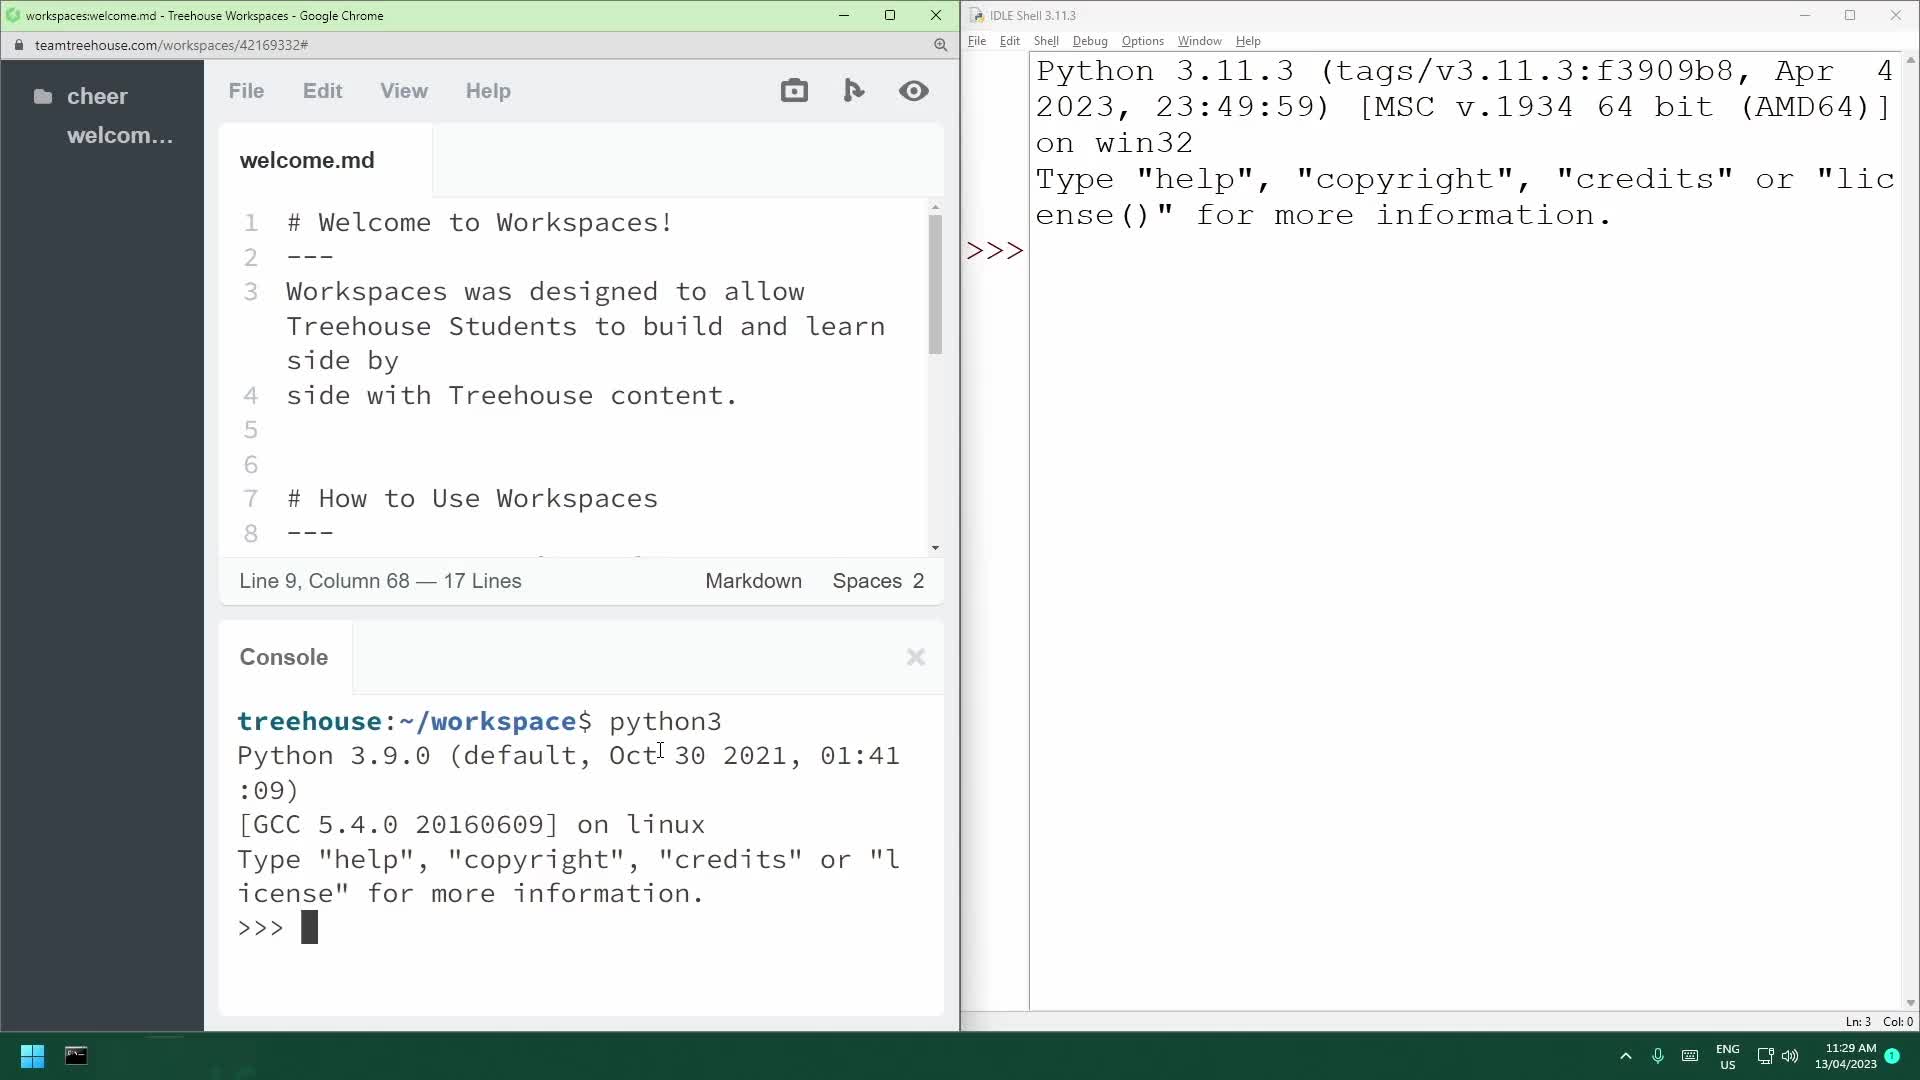
Task: Switch to the Console tab
Action: click(x=283, y=657)
